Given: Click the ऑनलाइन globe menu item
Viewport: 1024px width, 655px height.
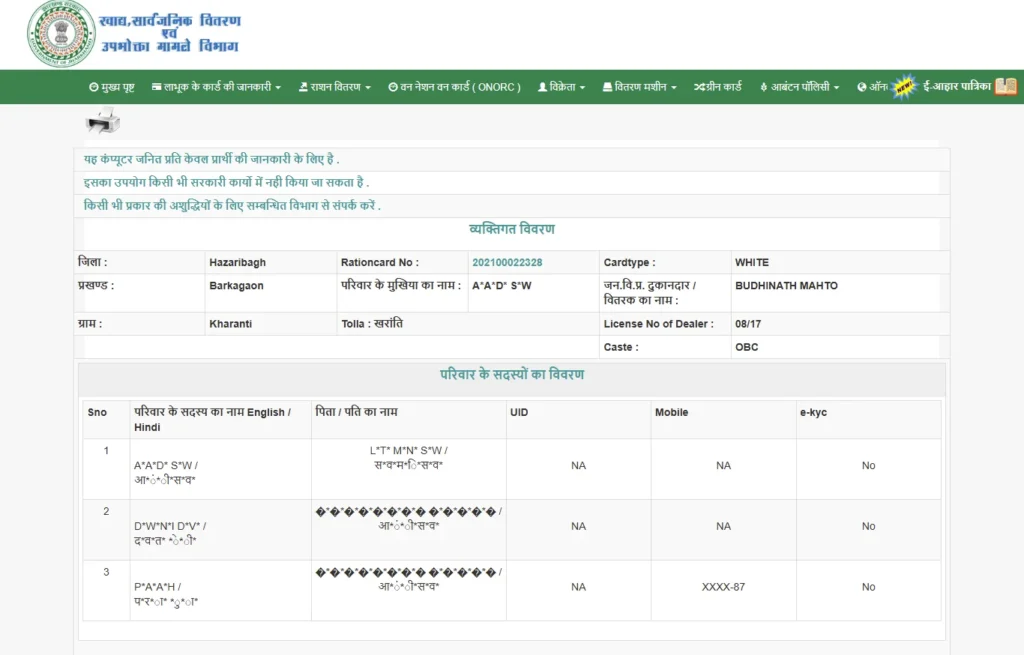Looking at the screenshot, I should click(x=872, y=87).
